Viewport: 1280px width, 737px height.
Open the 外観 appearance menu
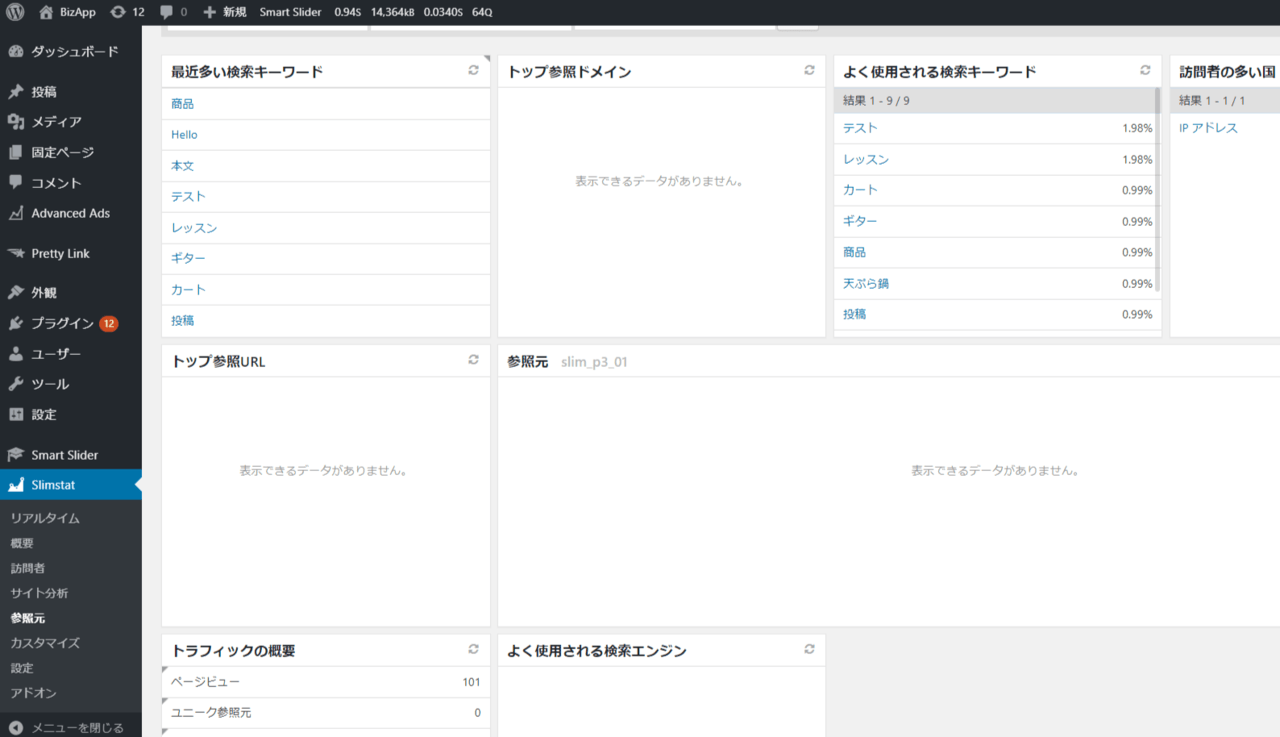click(x=71, y=293)
